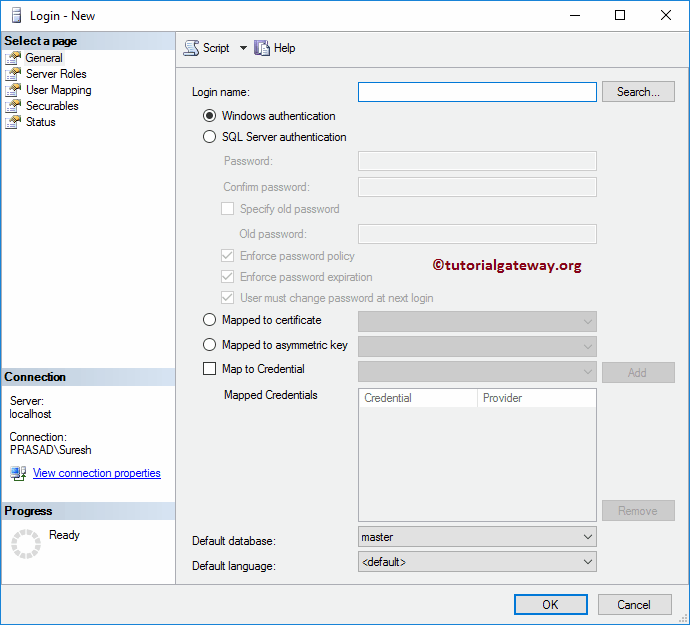Click the Provider column header
690x625 pixels.
click(x=536, y=398)
